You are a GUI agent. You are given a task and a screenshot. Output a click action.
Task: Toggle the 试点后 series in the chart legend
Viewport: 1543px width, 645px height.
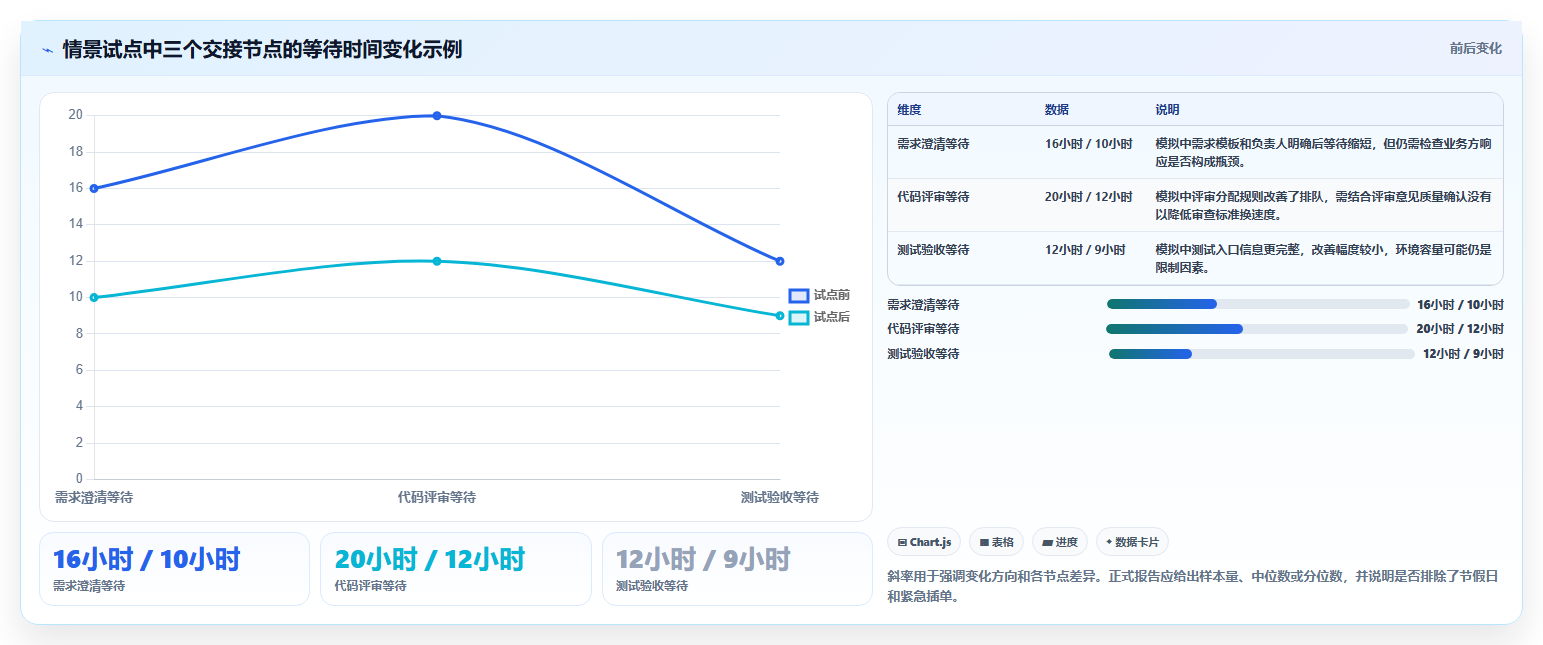[x=819, y=317]
